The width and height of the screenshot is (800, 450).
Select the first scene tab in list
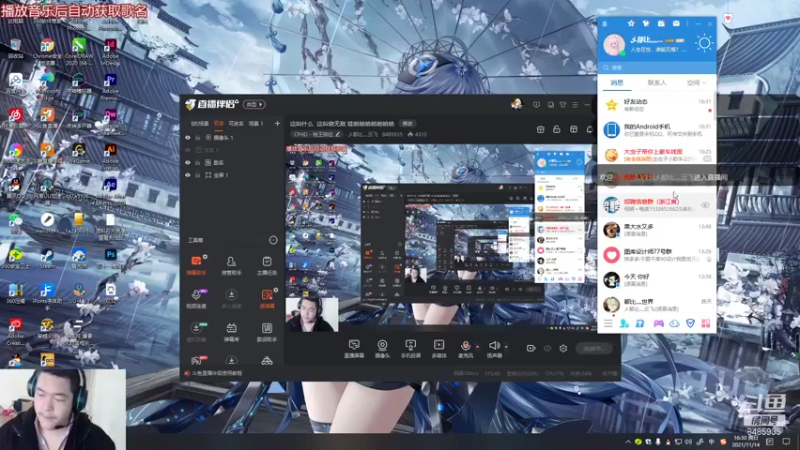pyautogui.click(x=199, y=123)
